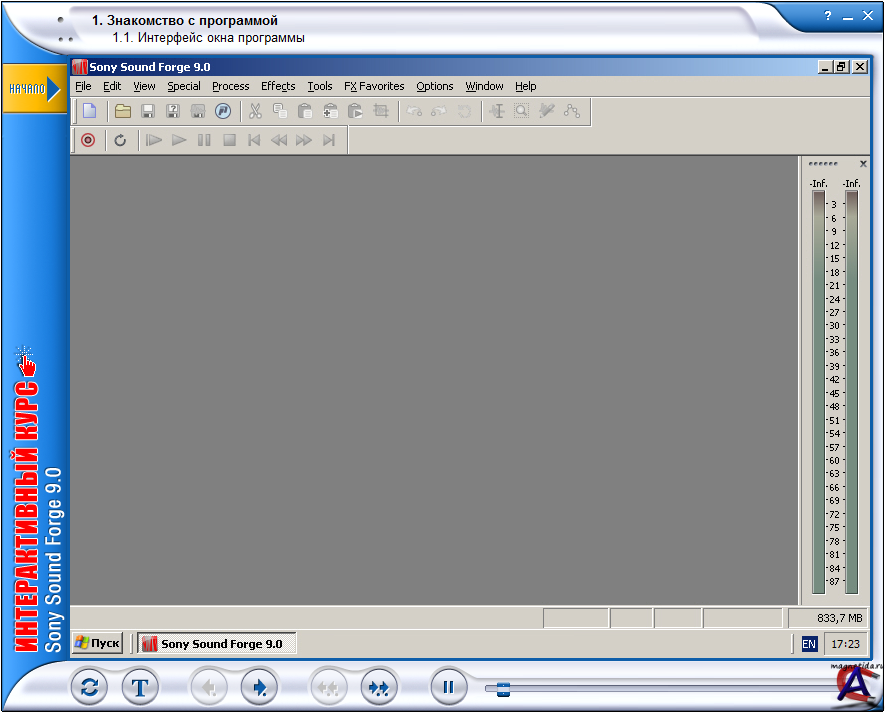Screen dimensions: 885x713
Task: Click the Пуск start button
Action: click(97, 644)
